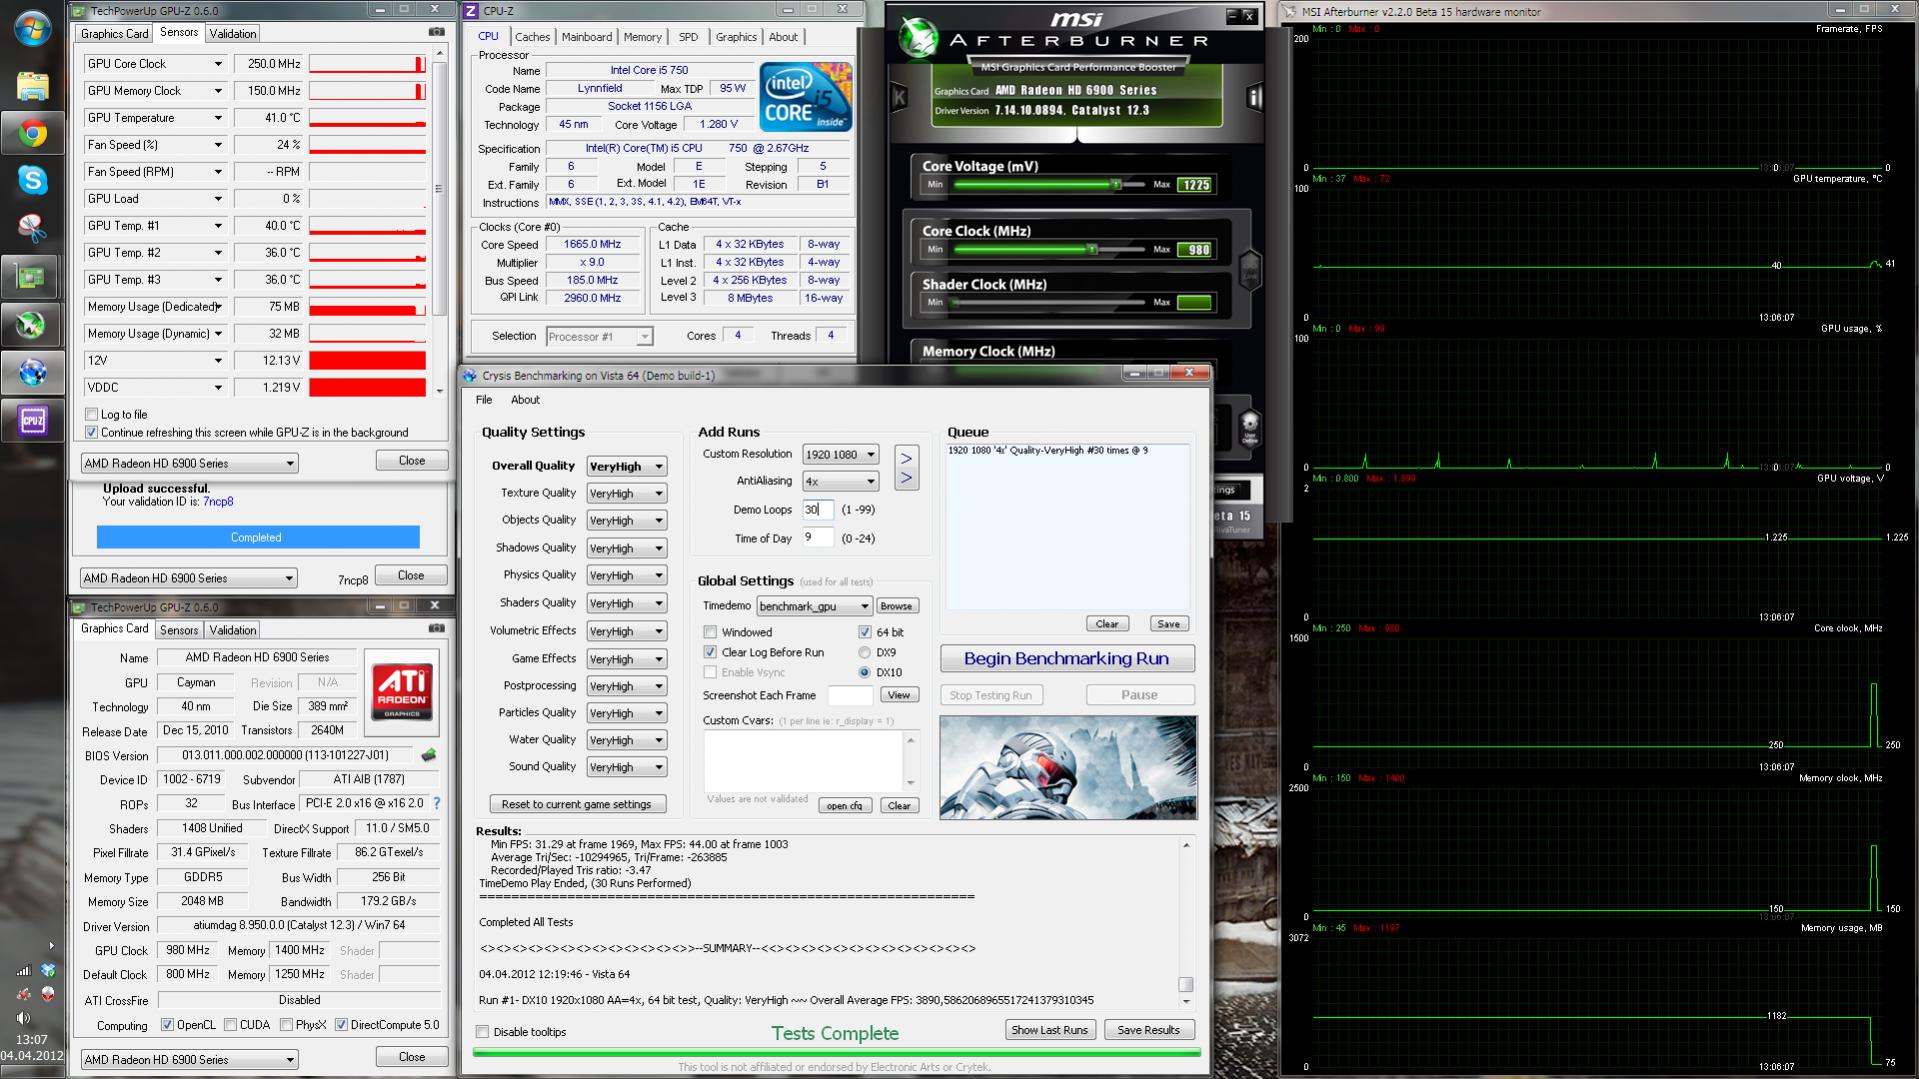
Task: Show hidden tray icons arrow
Action: point(51,945)
